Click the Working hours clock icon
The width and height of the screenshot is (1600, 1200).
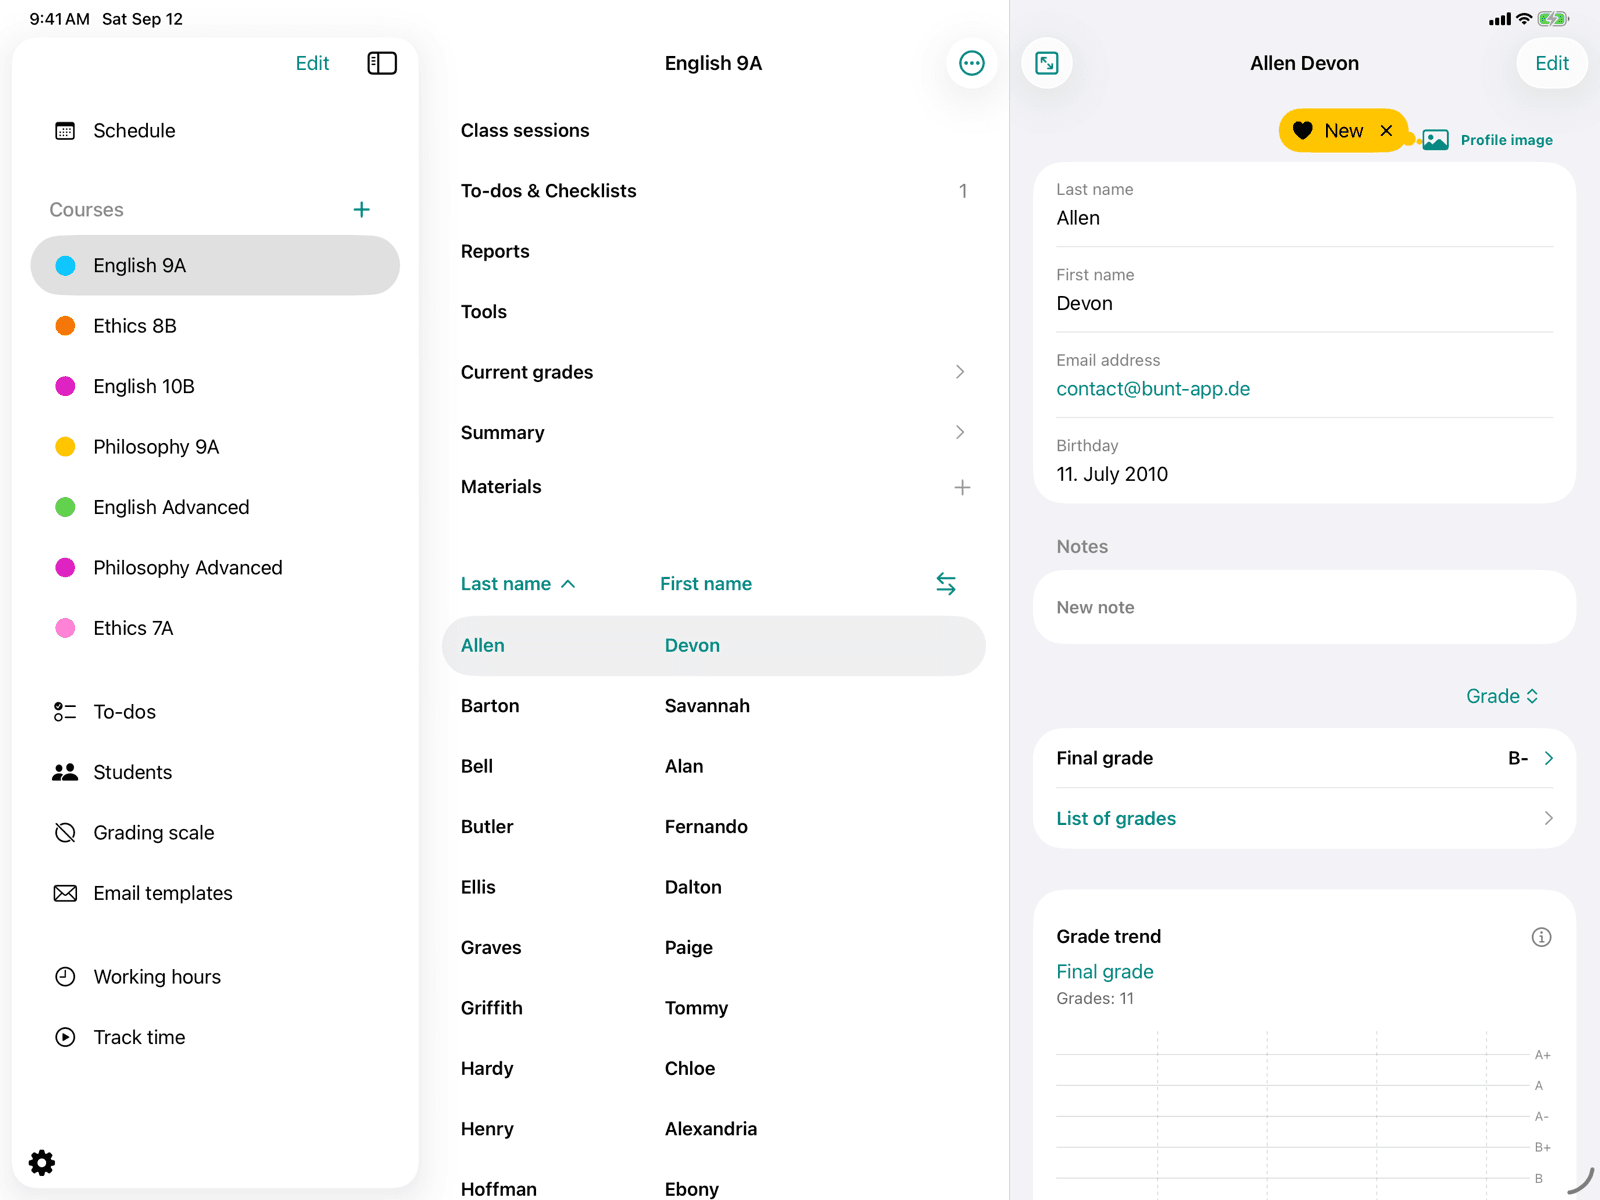pyautogui.click(x=65, y=977)
